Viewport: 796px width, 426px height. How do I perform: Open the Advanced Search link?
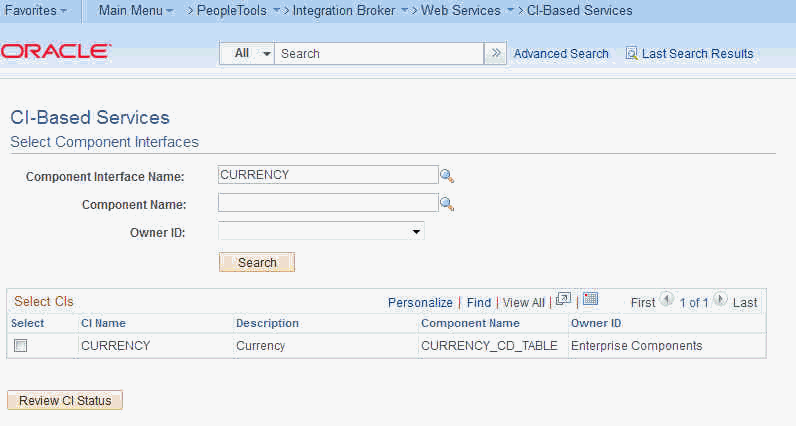(x=561, y=54)
